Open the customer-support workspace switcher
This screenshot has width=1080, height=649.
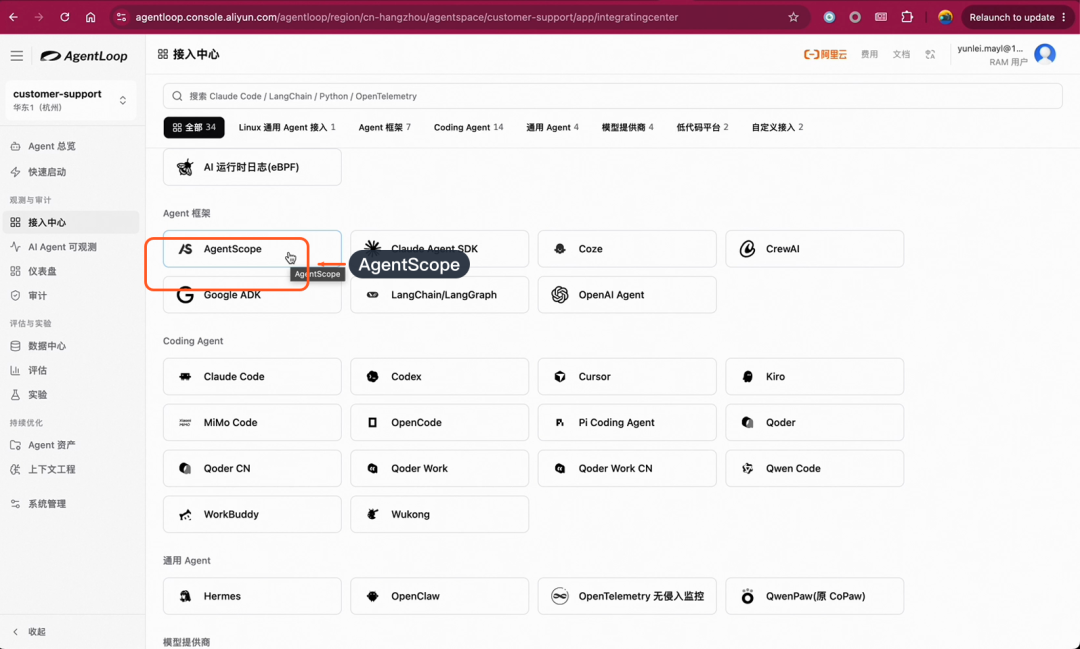pos(70,100)
